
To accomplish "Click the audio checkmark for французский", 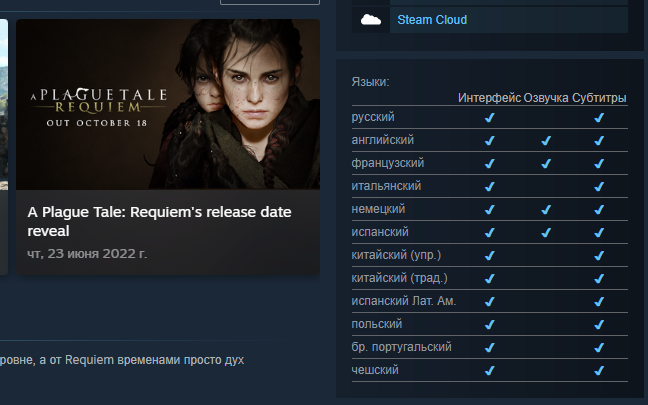I will pos(546,164).
